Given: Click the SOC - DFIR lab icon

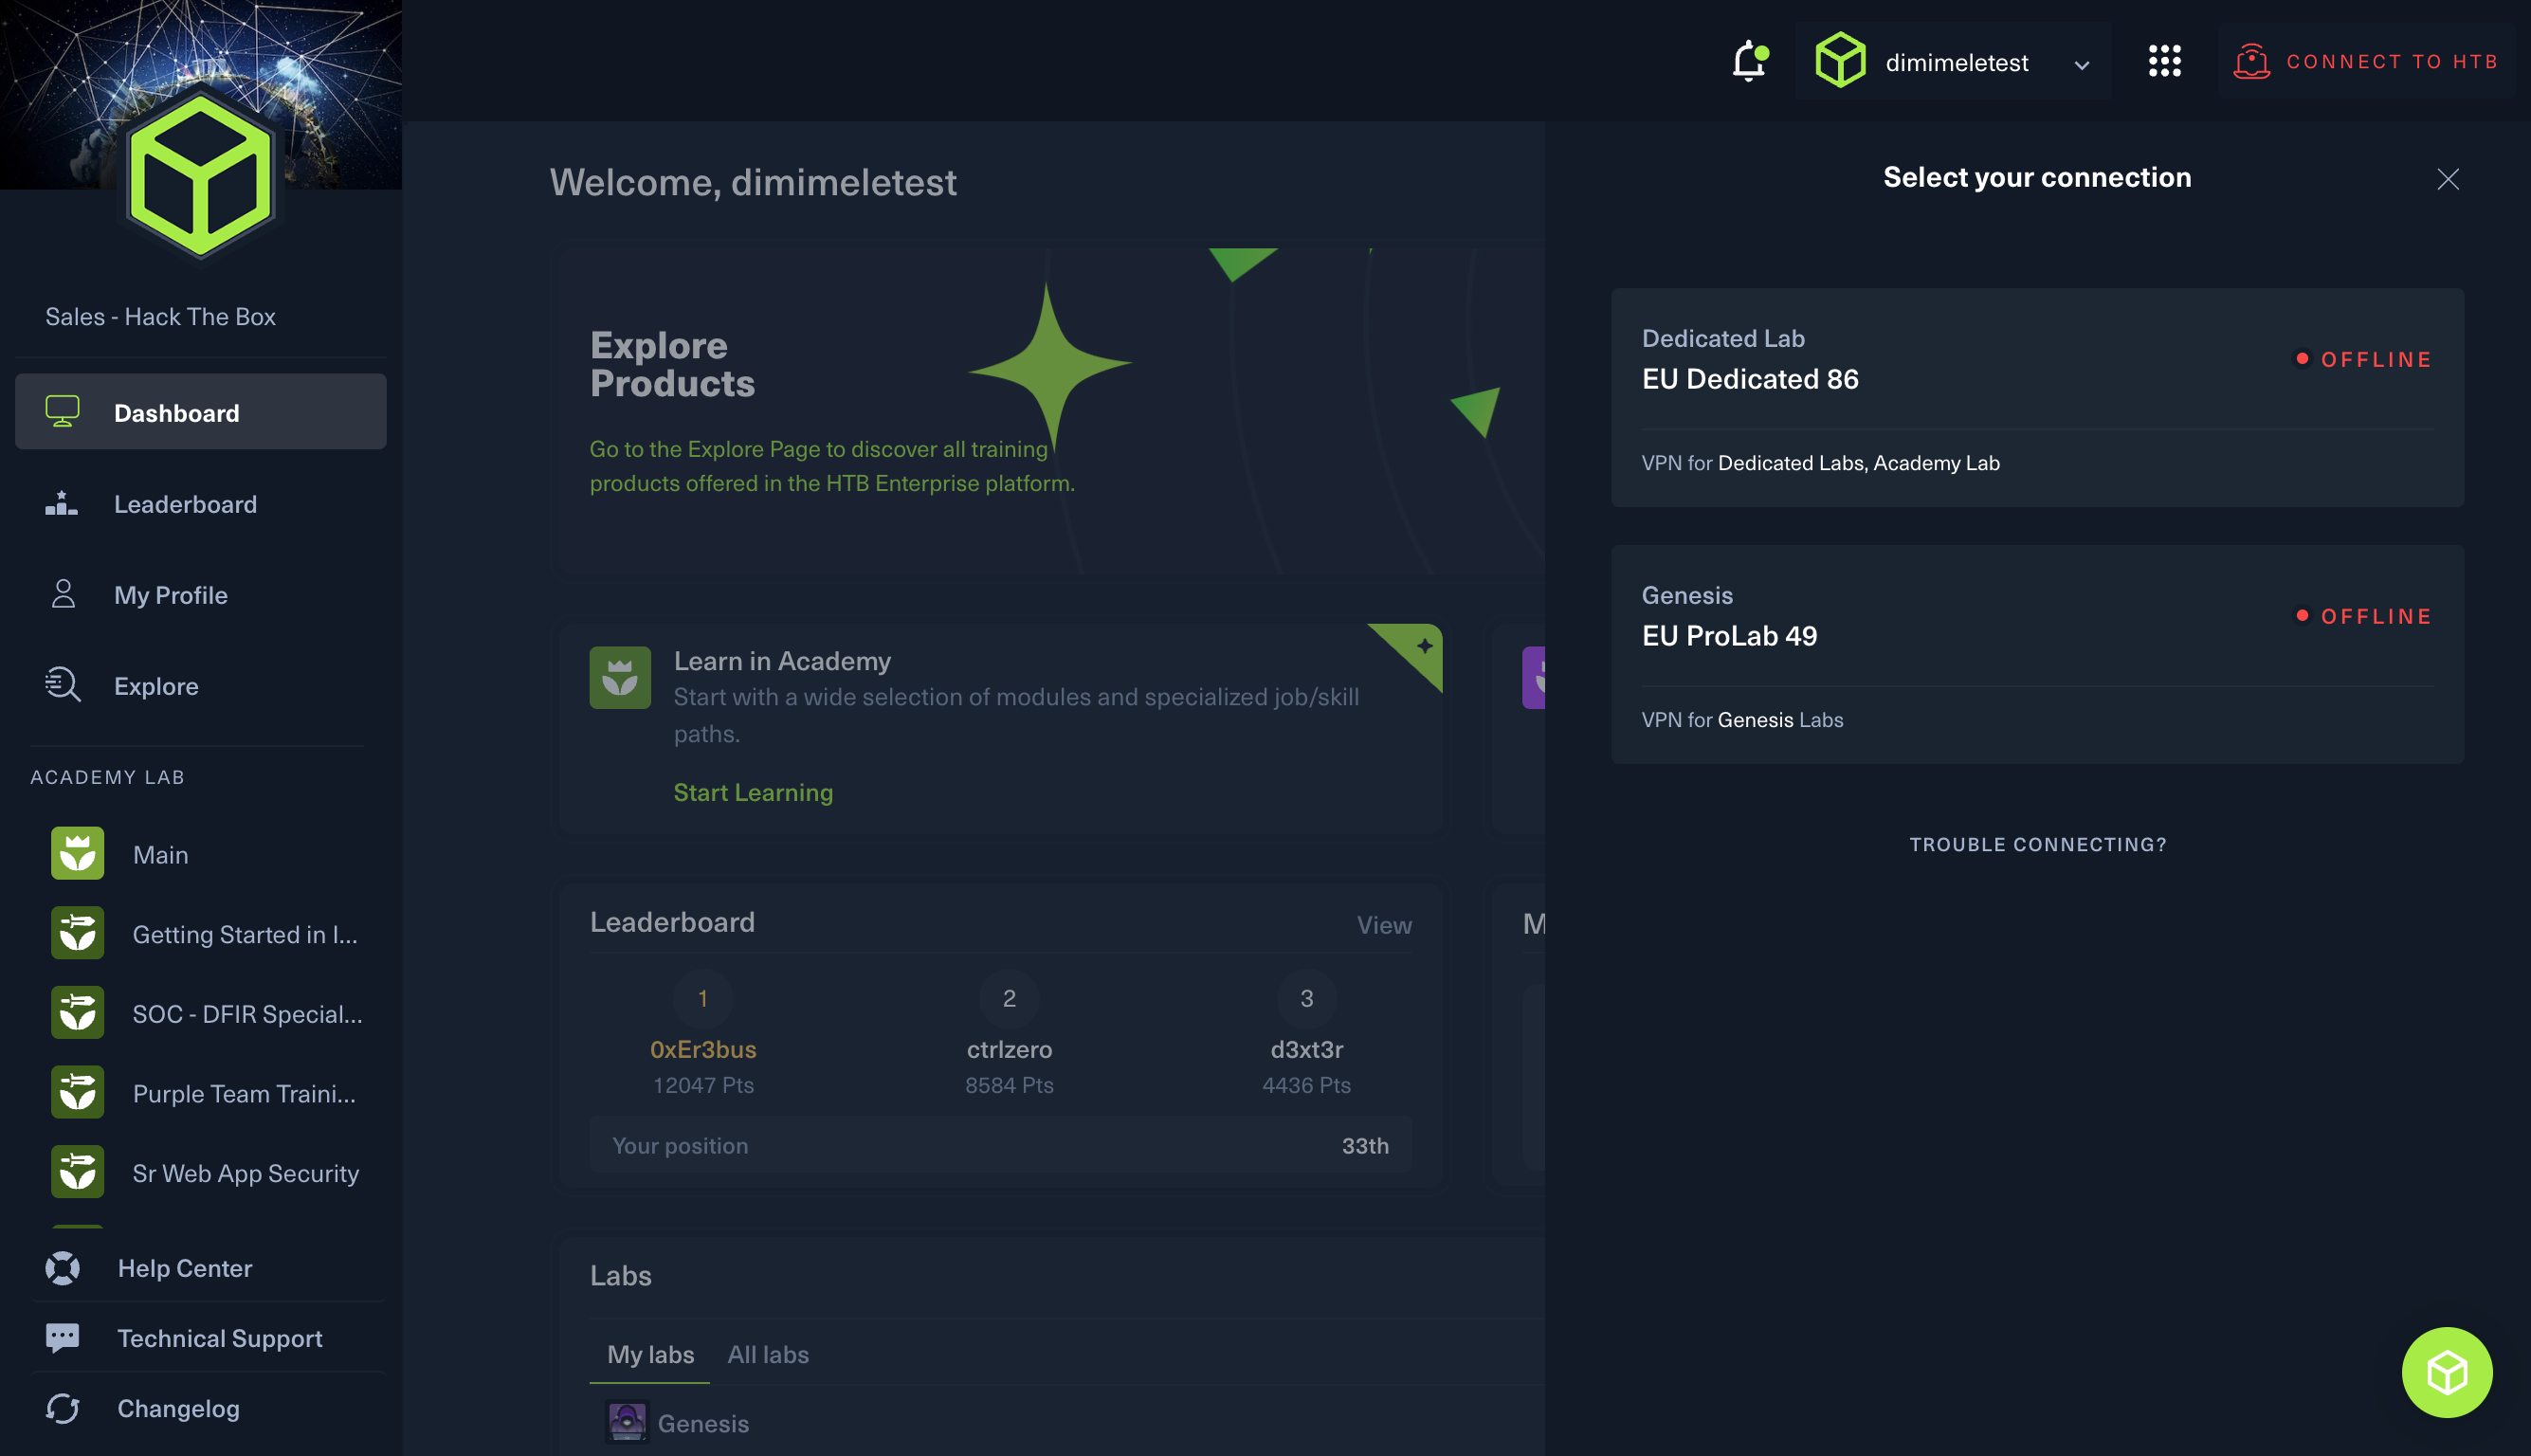Looking at the screenshot, I should (x=77, y=1012).
